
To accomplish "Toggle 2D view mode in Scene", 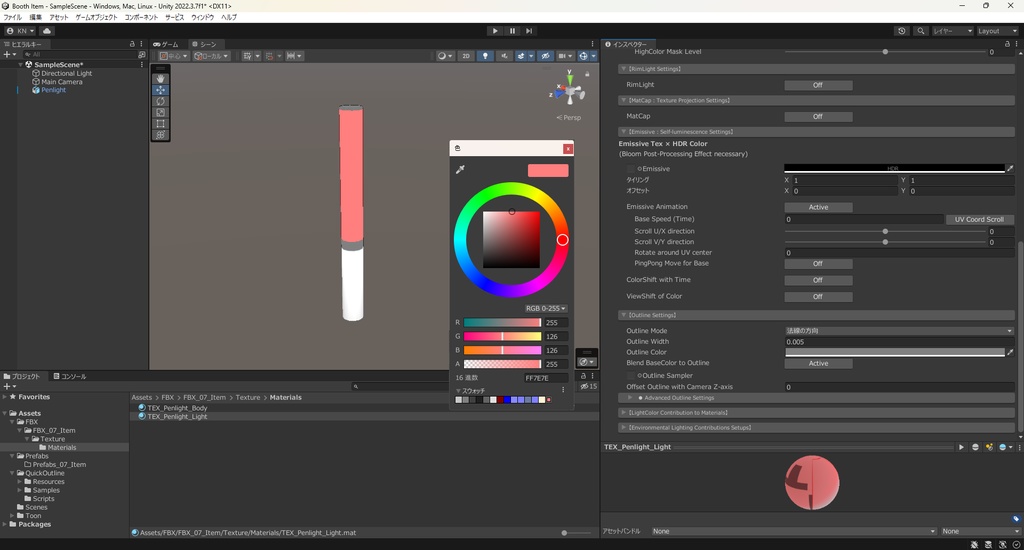I will 466,56.
